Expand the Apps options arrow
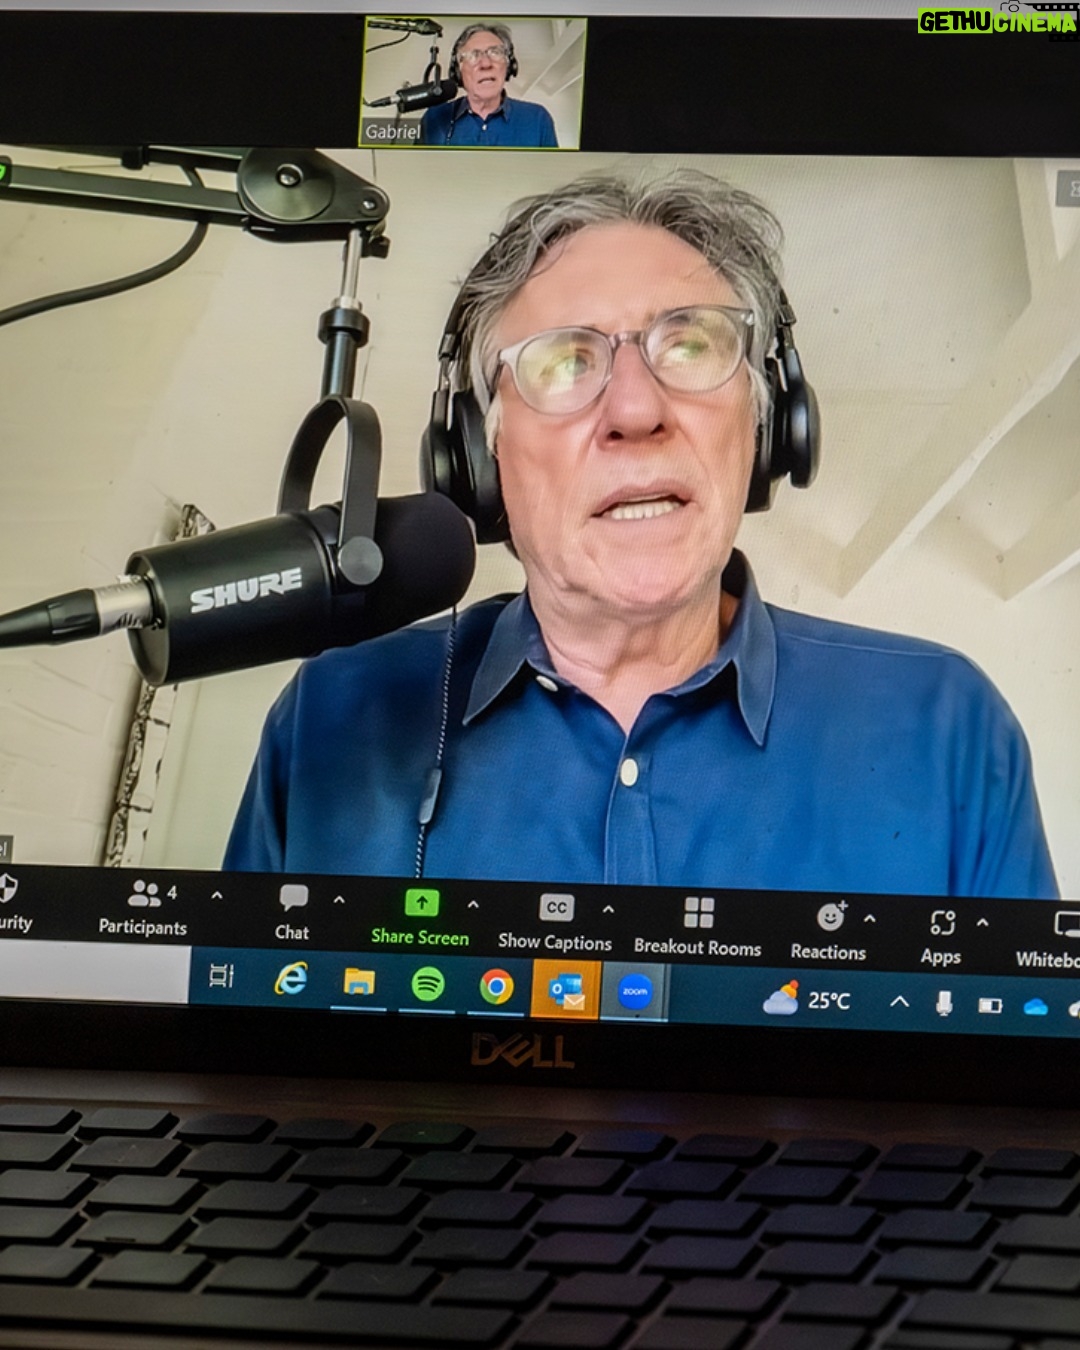This screenshot has height=1350, width=1080. pos(983,922)
